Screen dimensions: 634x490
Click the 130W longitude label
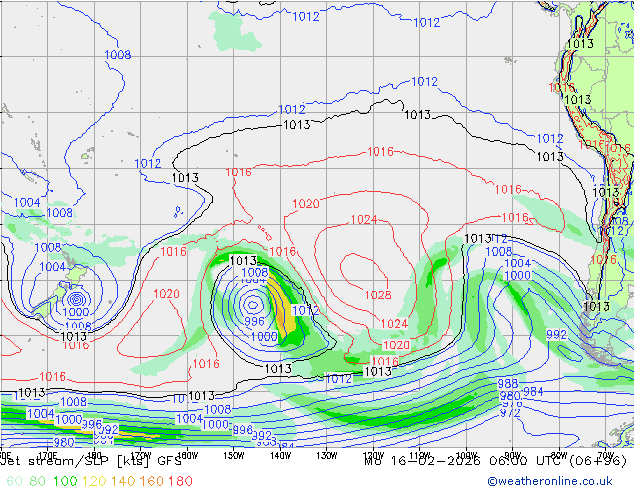327,456
